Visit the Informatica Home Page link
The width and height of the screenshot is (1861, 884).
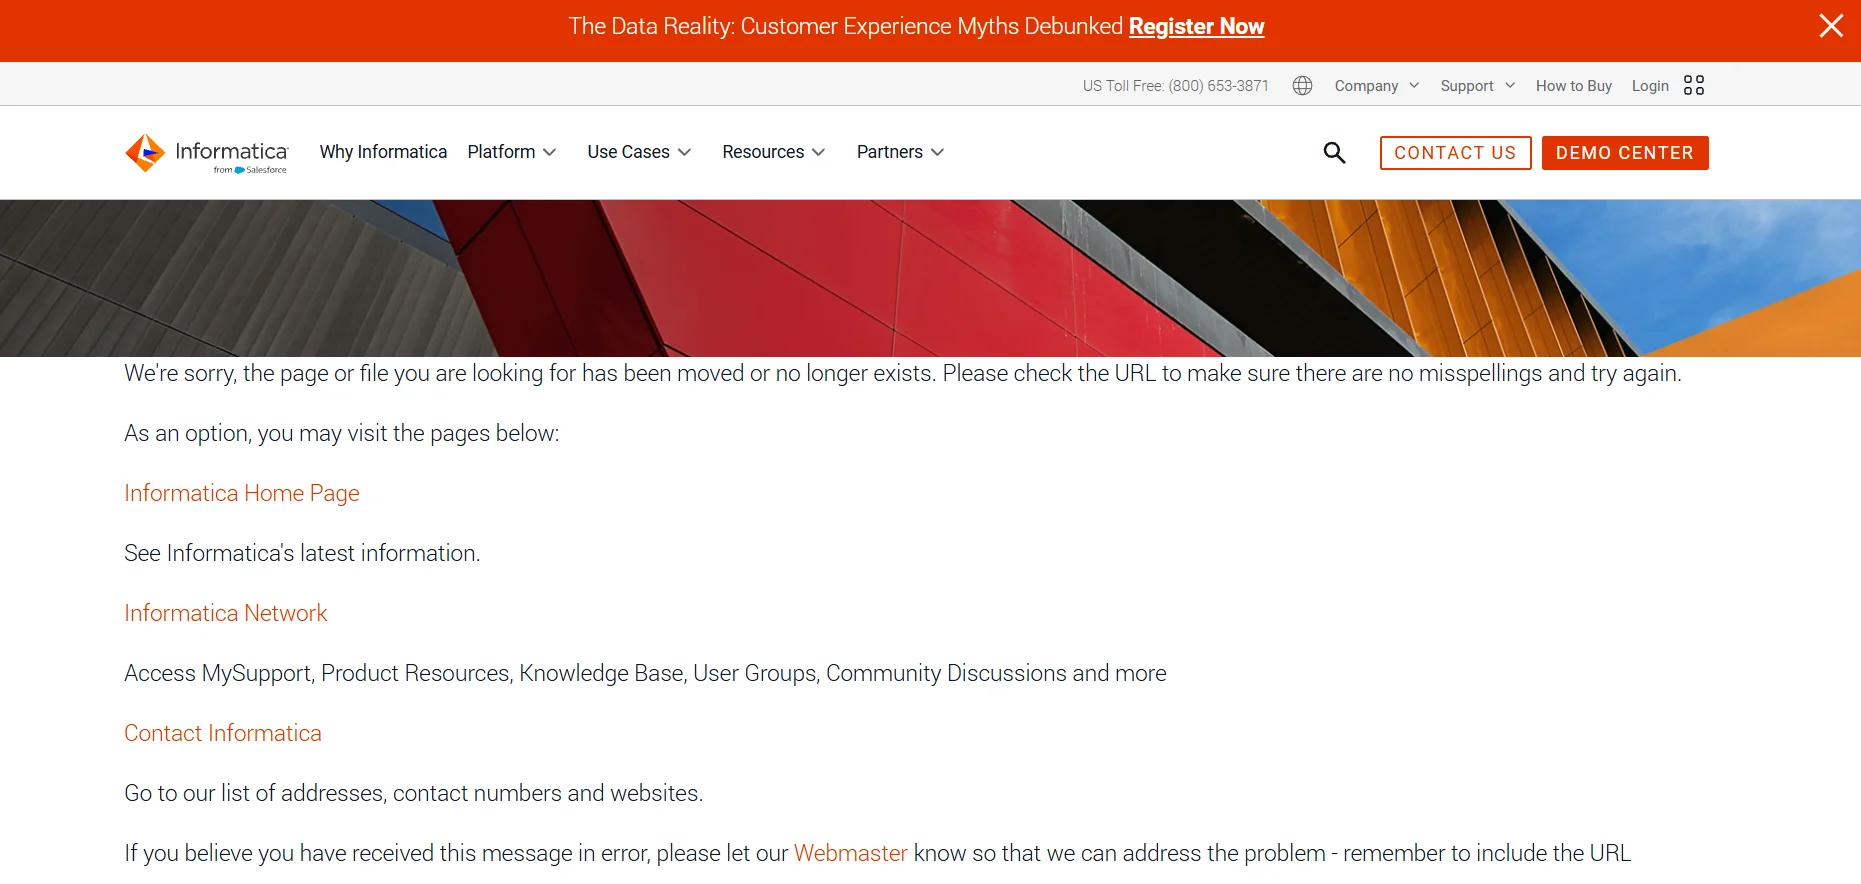[242, 493]
